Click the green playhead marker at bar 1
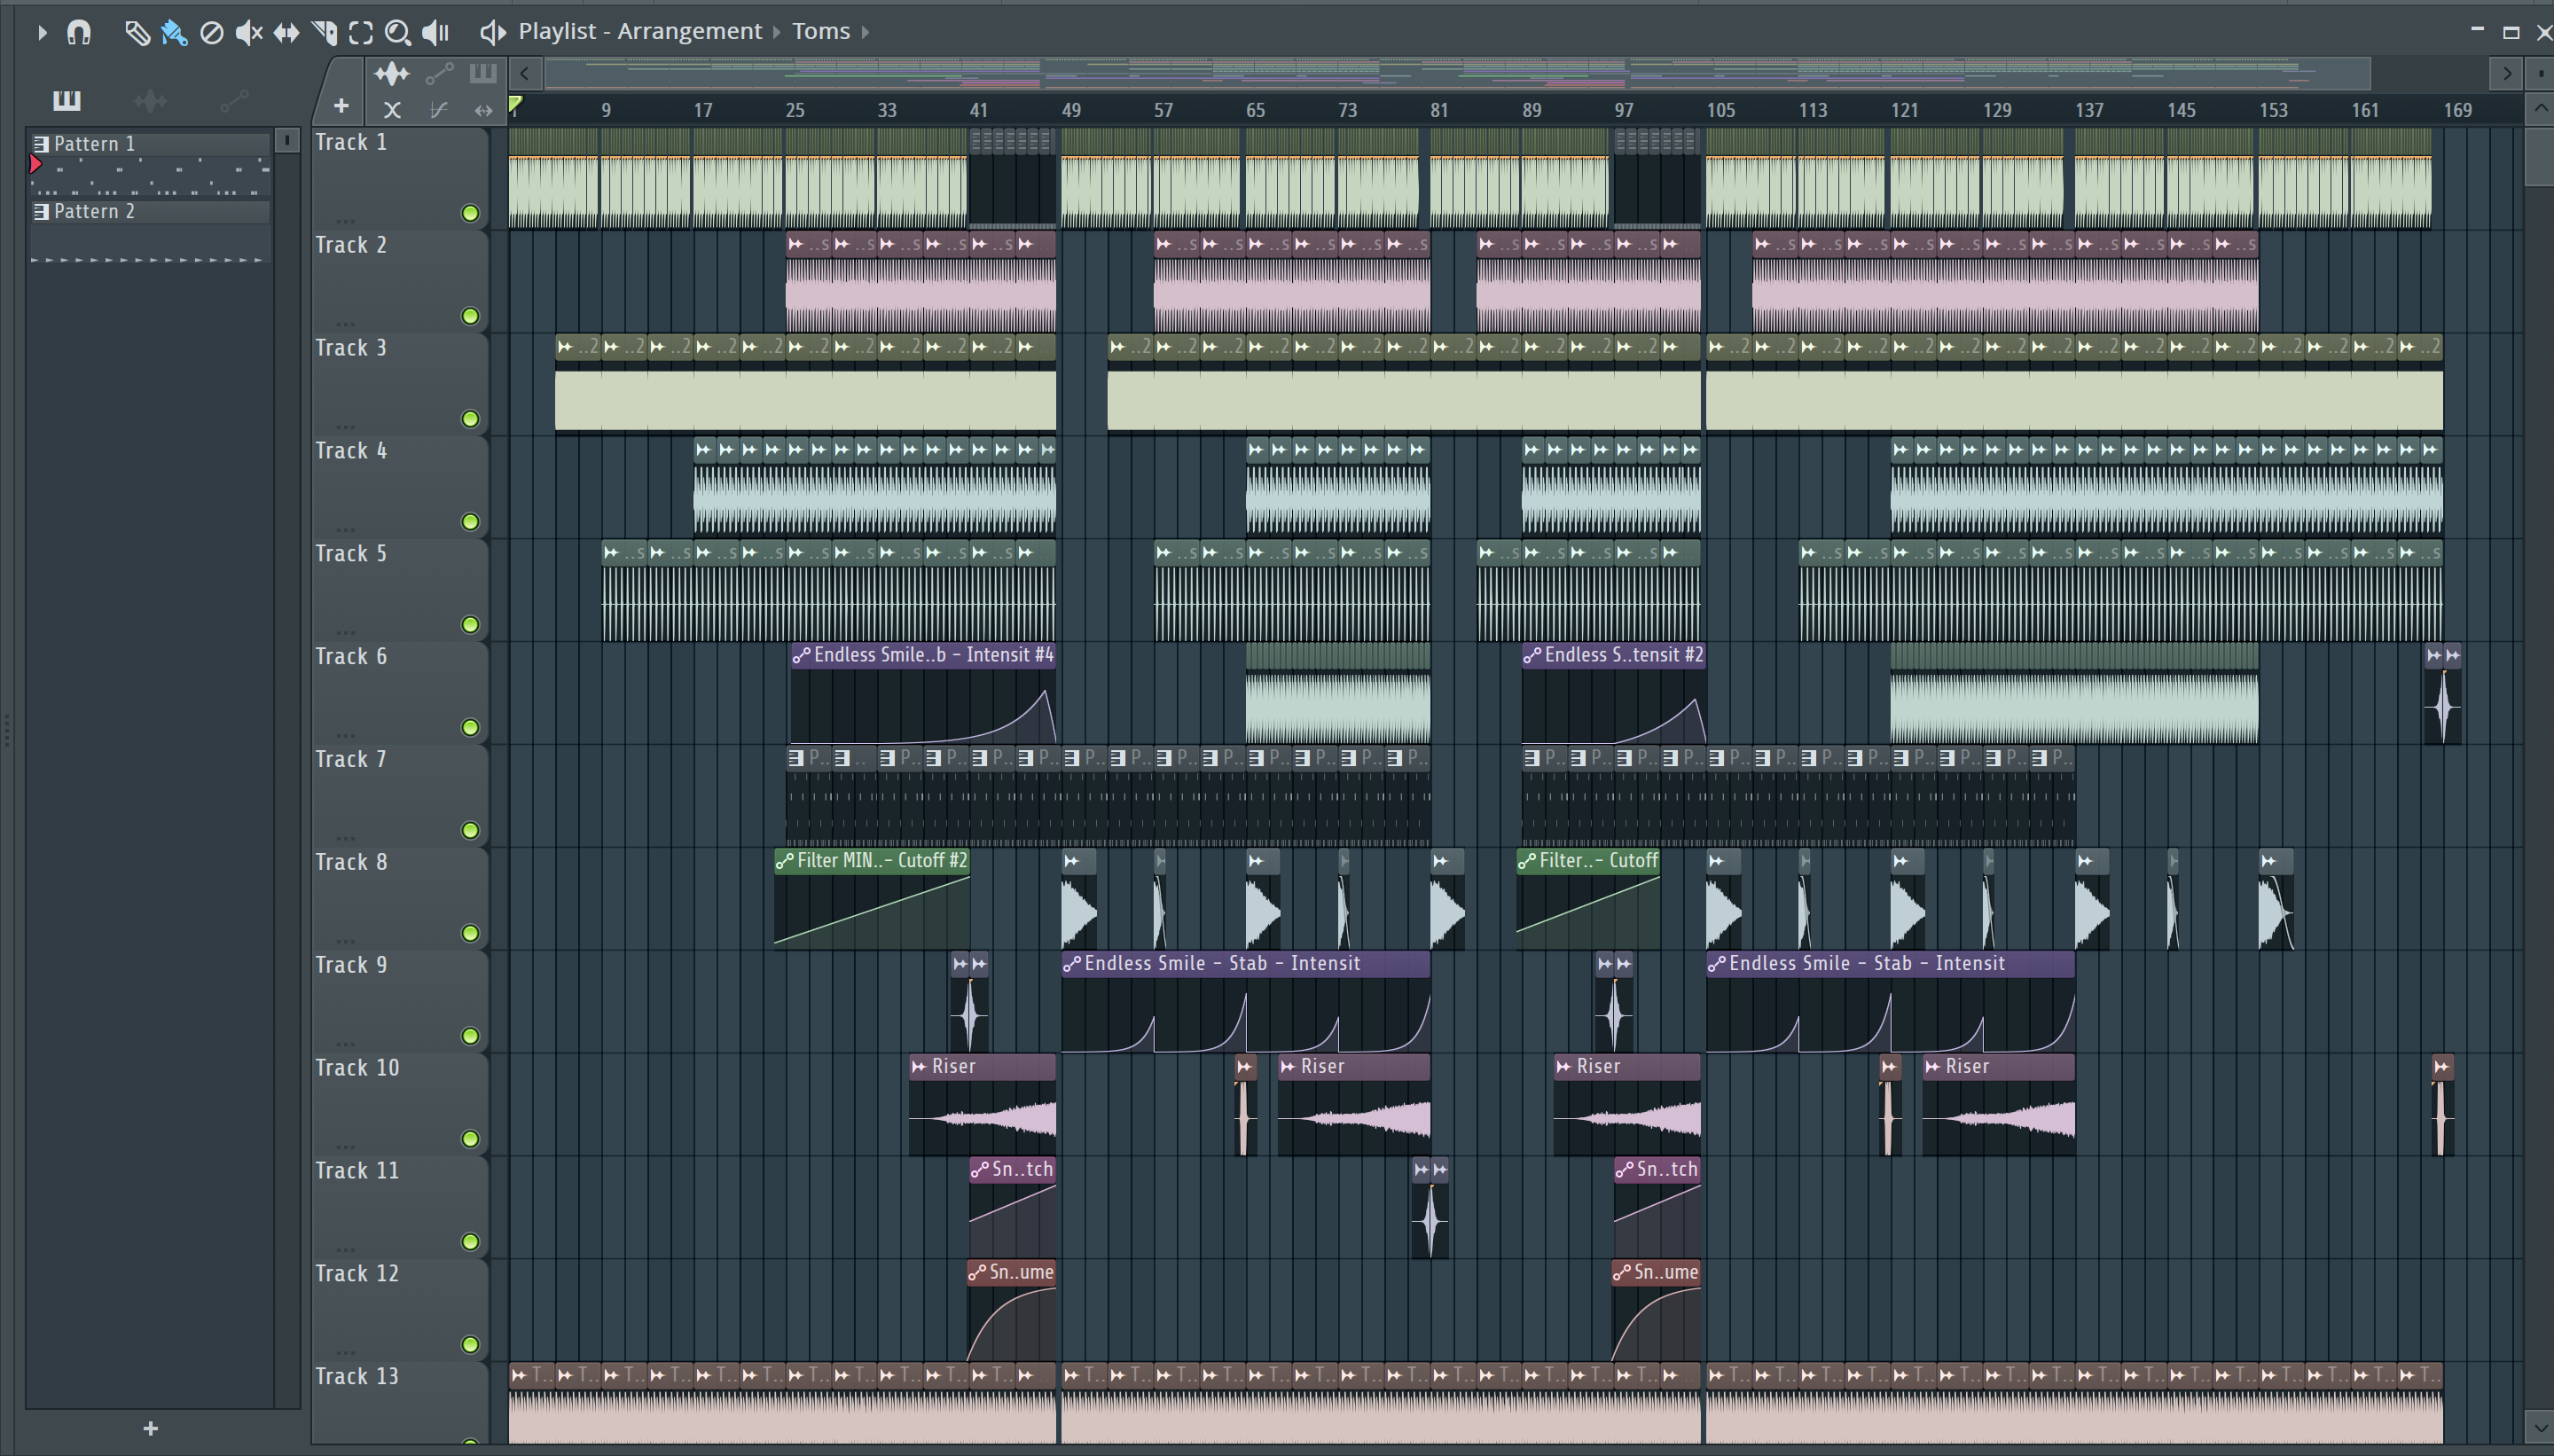2554x1456 pixels. click(516, 104)
